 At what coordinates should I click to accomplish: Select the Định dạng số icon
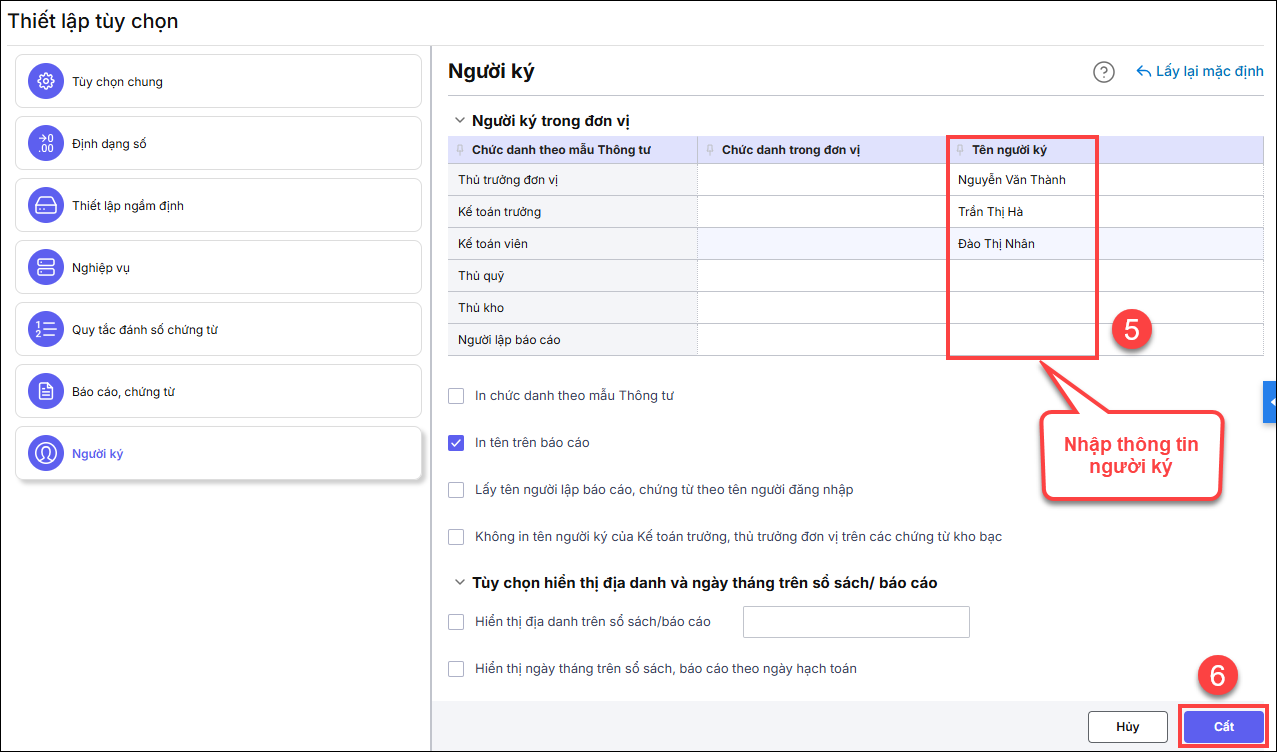pos(45,144)
